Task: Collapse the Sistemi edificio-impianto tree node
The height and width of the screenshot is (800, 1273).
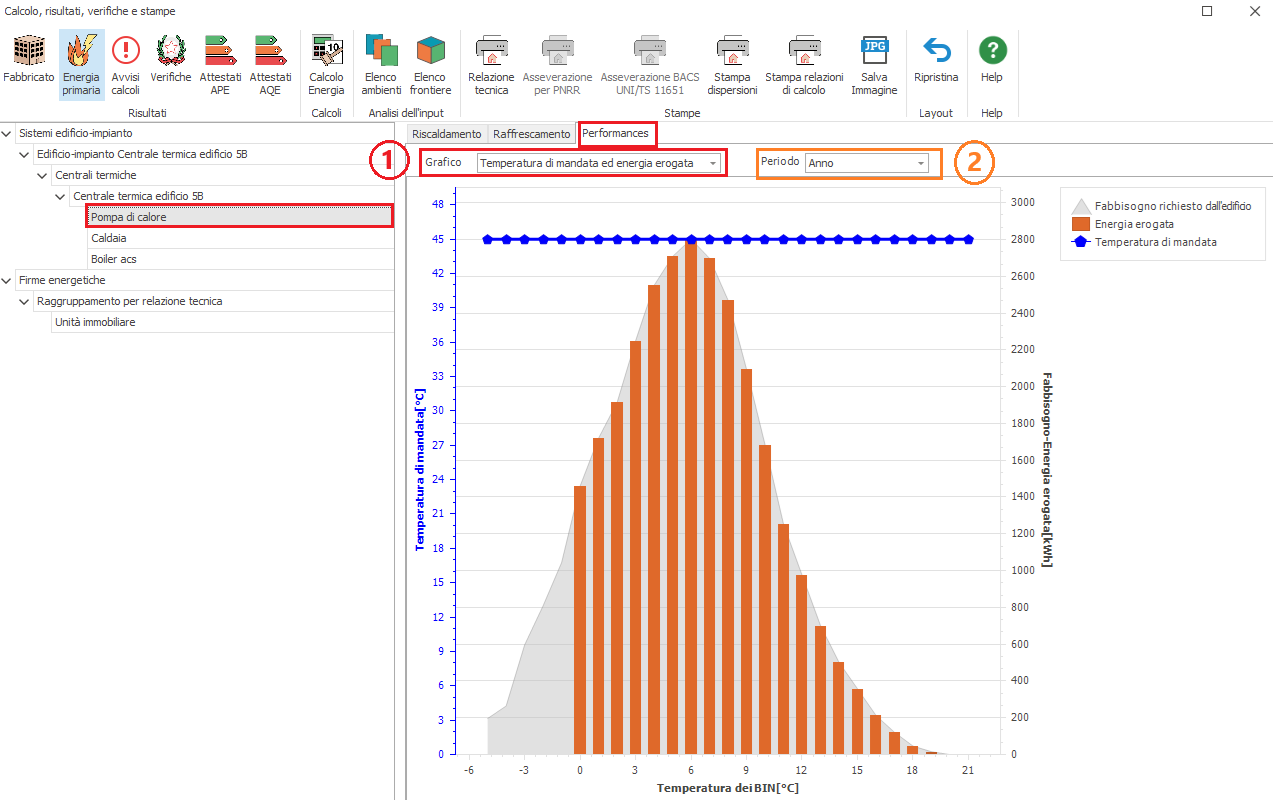Action: [8, 133]
